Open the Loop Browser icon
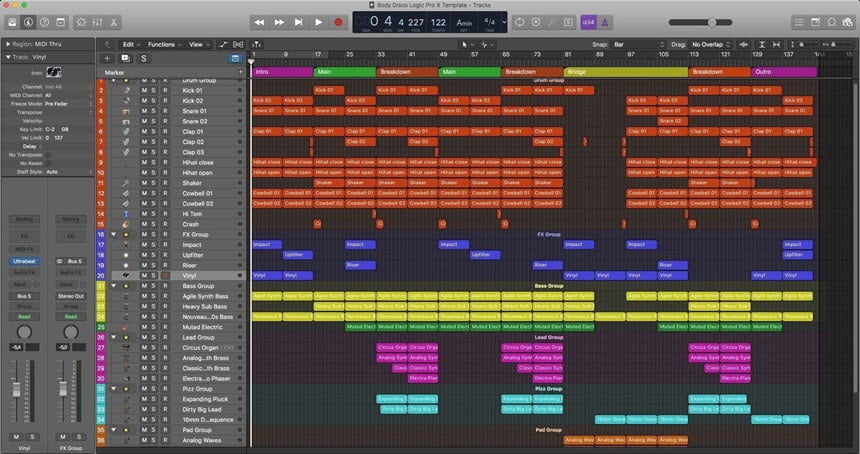Screen dimensions: 860x454 [831, 22]
